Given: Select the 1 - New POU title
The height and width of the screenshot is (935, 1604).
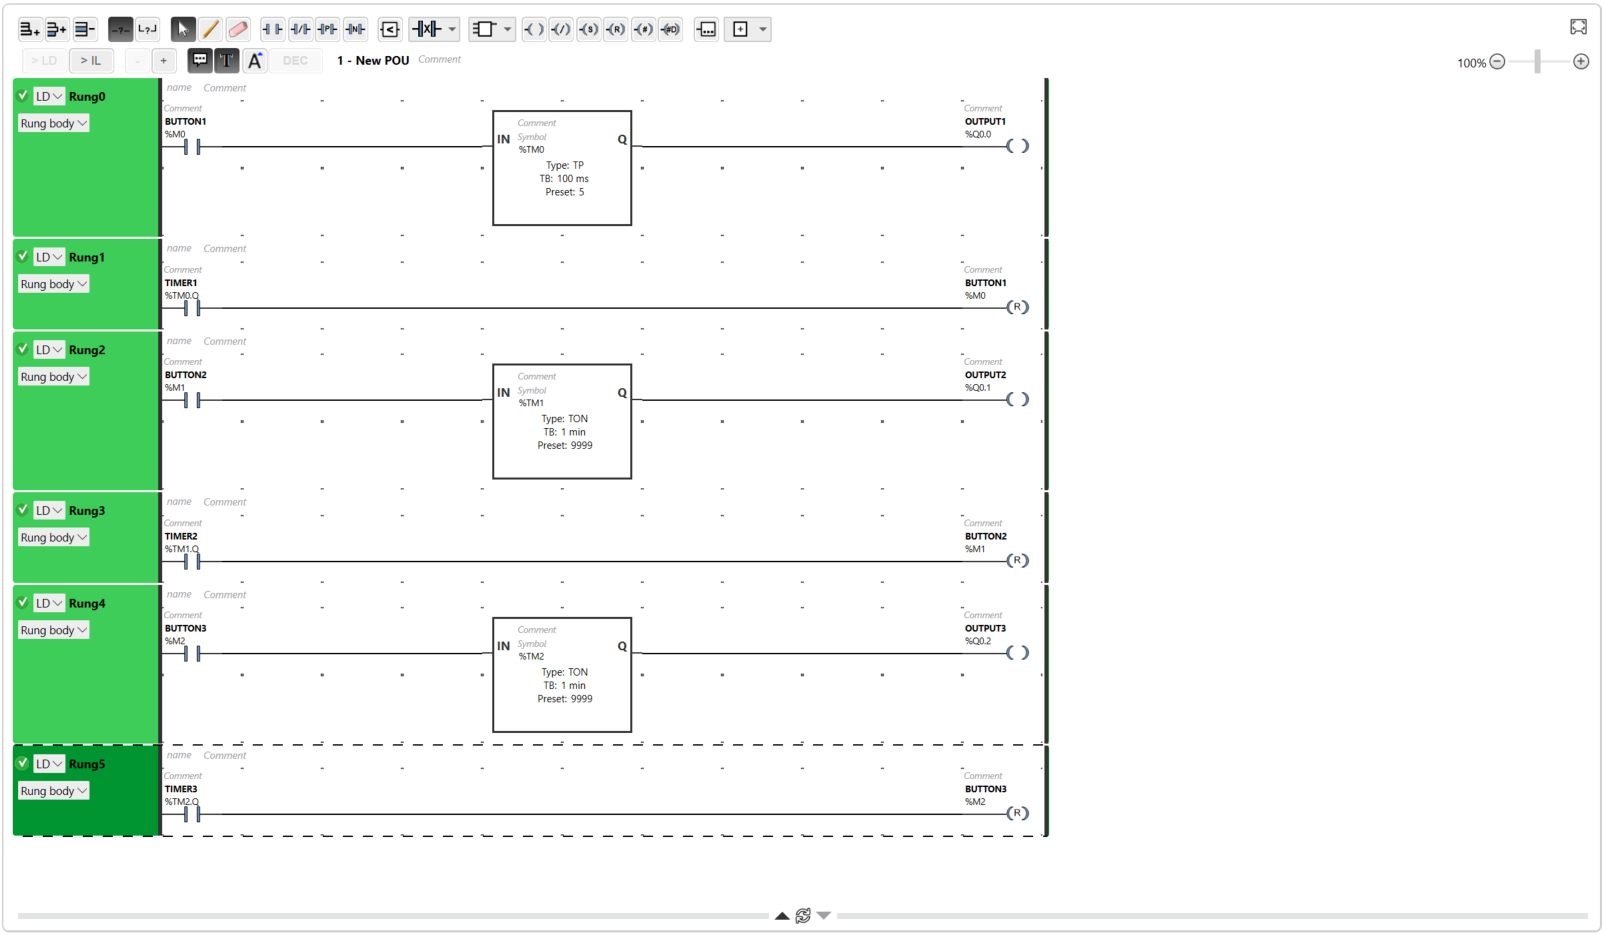Looking at the screenshot, I should [373, 60].
